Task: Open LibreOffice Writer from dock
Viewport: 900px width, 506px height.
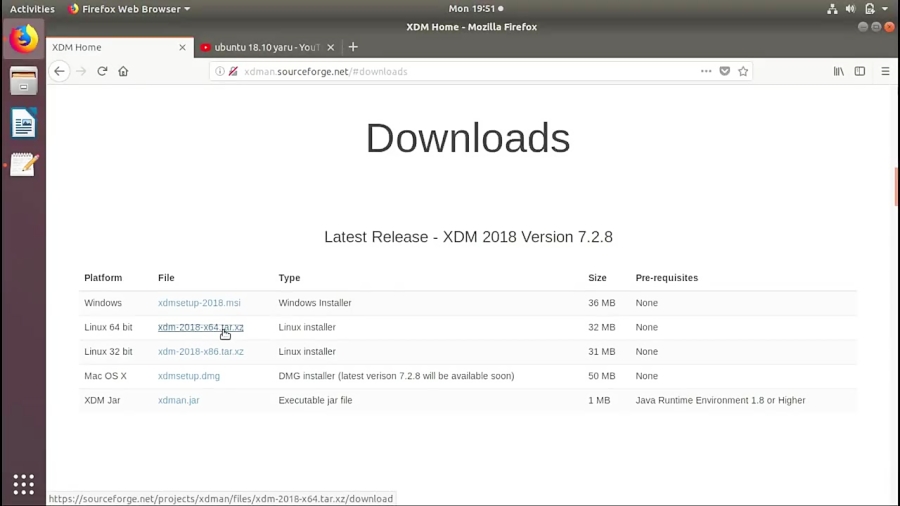Action: (24, 123)
